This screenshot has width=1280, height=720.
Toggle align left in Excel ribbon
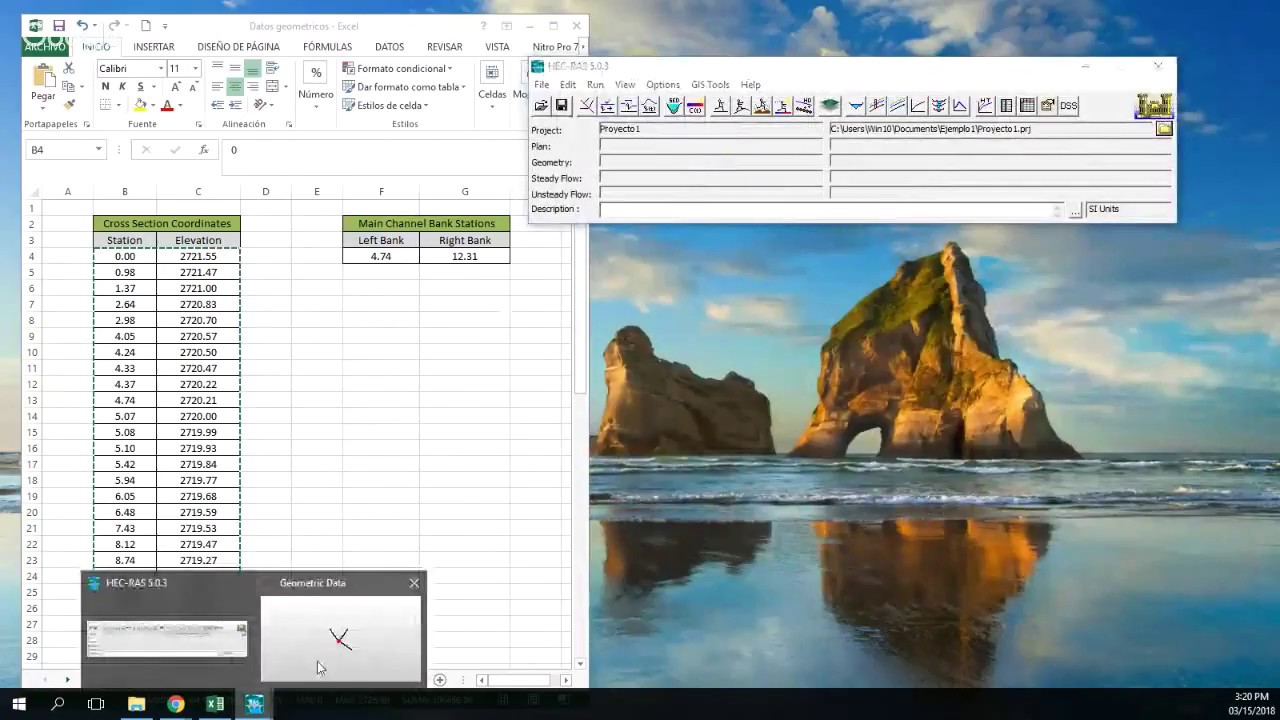pos(217,87)
